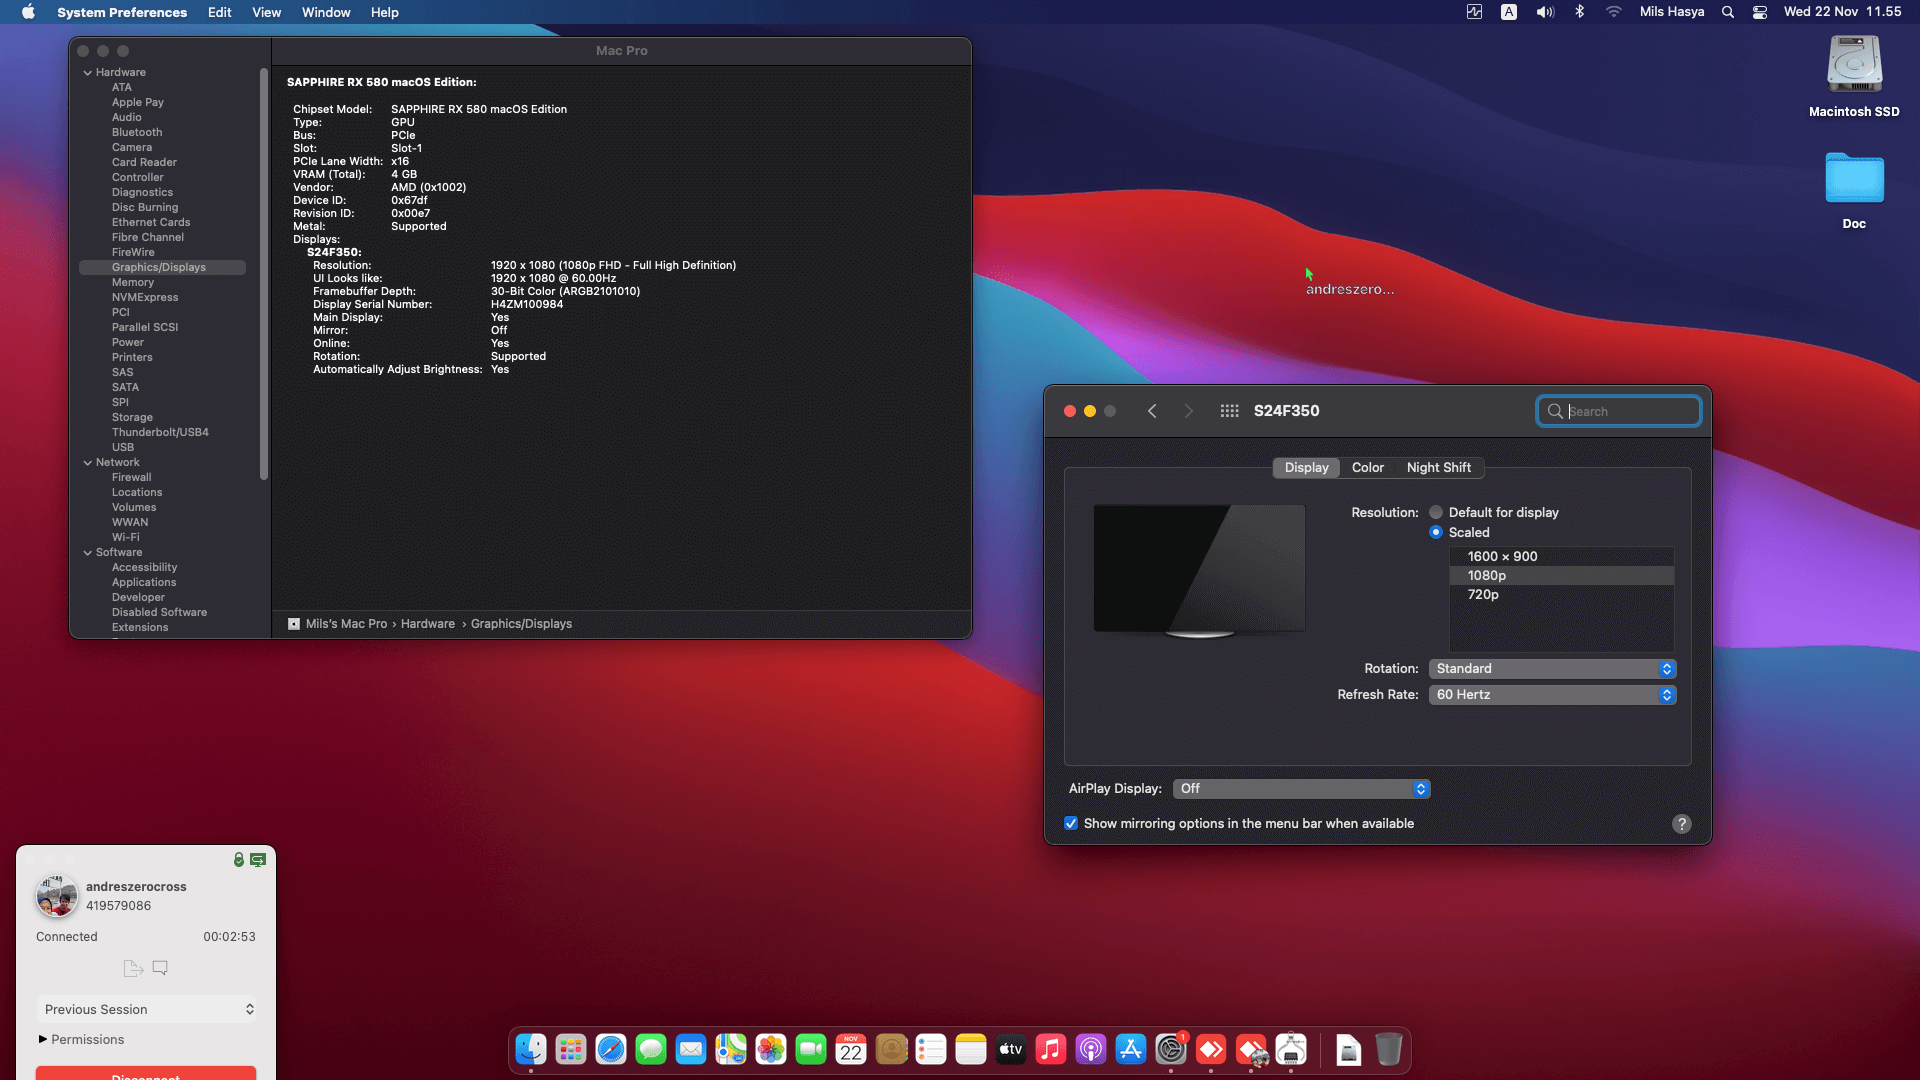This screenshot has width=1920, height=1080.
Task: Click the green lock icon in AnyDesk panel
Action: tap(239, 860)
